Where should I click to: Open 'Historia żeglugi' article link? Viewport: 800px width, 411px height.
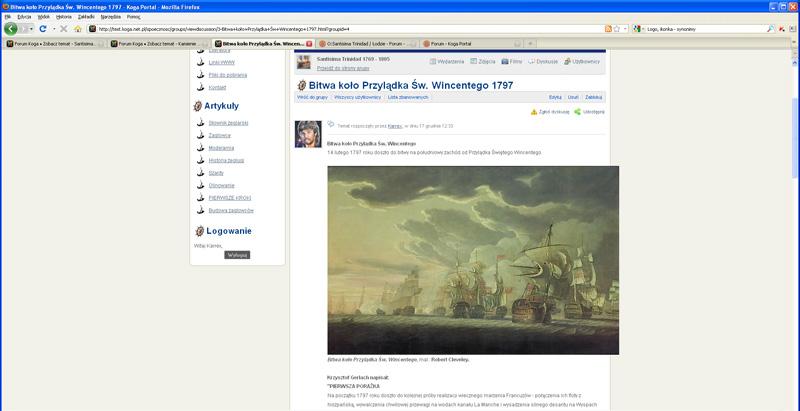pyautogui.click(x=226, y=161)
